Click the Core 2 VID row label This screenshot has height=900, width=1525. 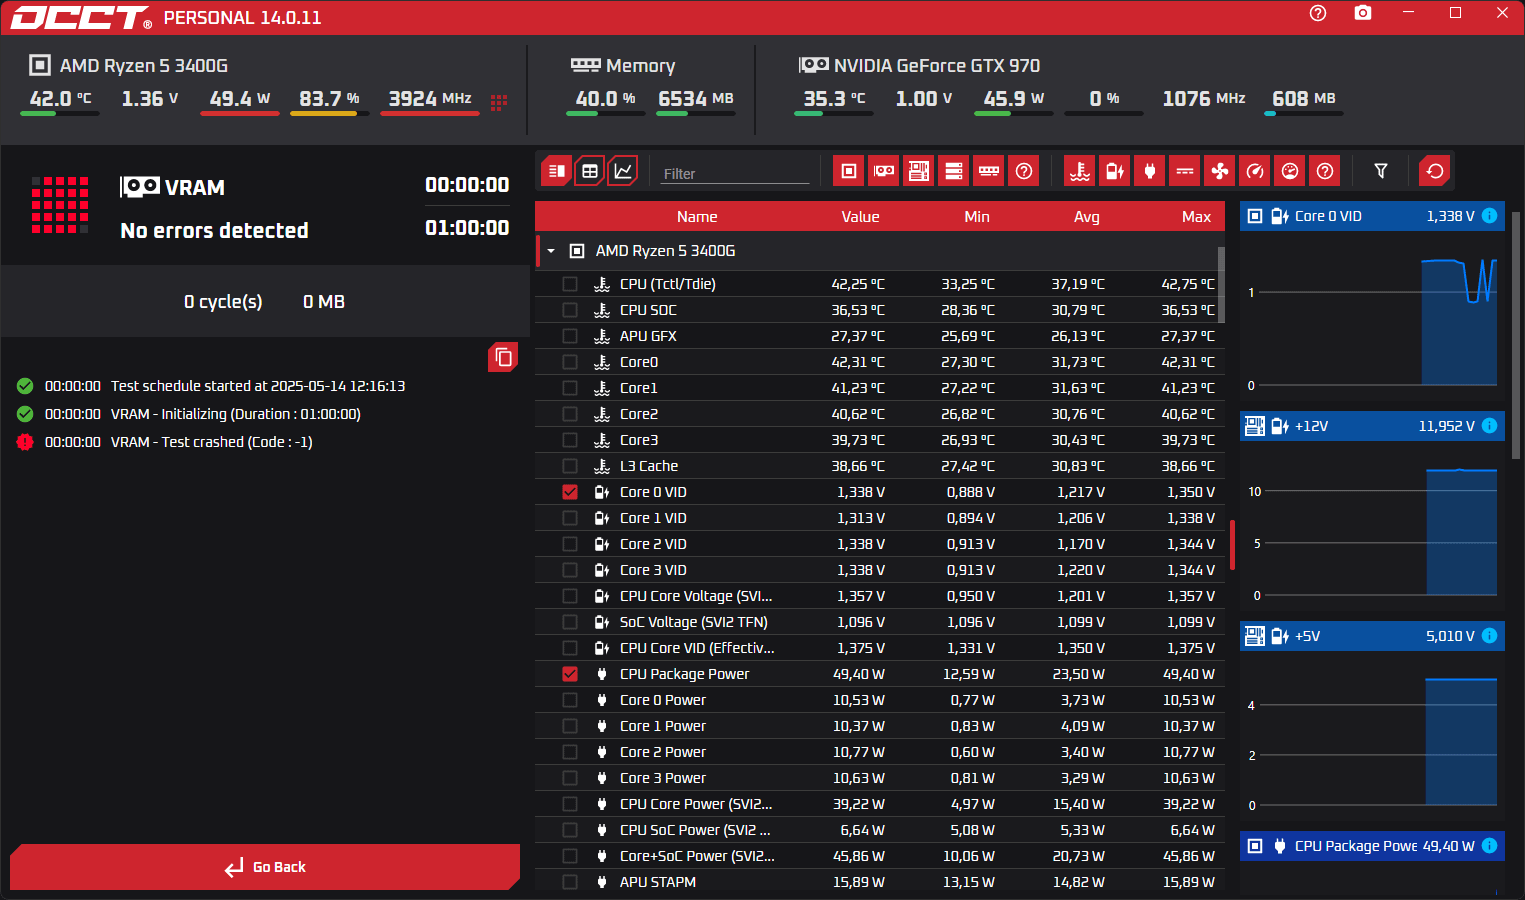[653, 544]
